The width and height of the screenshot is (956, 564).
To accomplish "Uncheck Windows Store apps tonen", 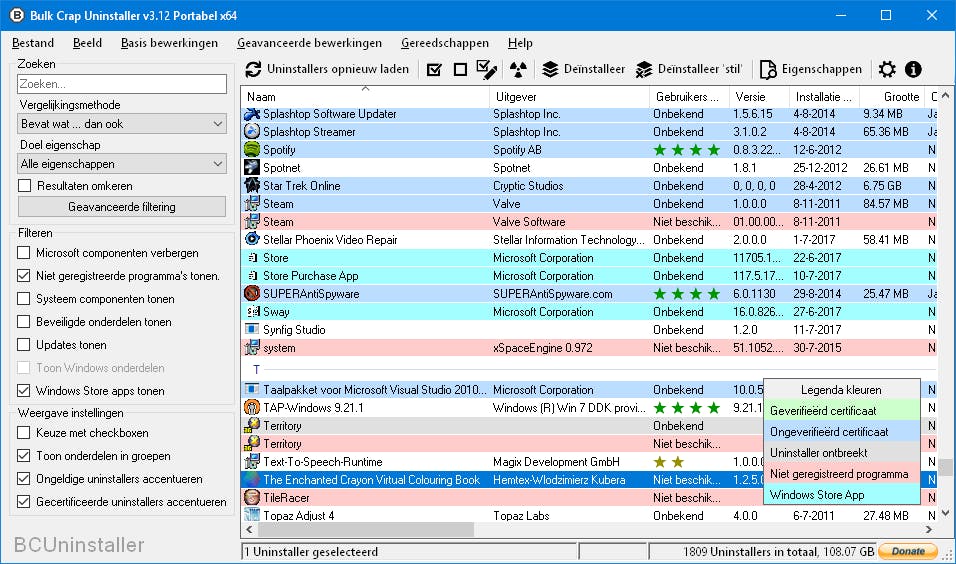I will [26, 391].
